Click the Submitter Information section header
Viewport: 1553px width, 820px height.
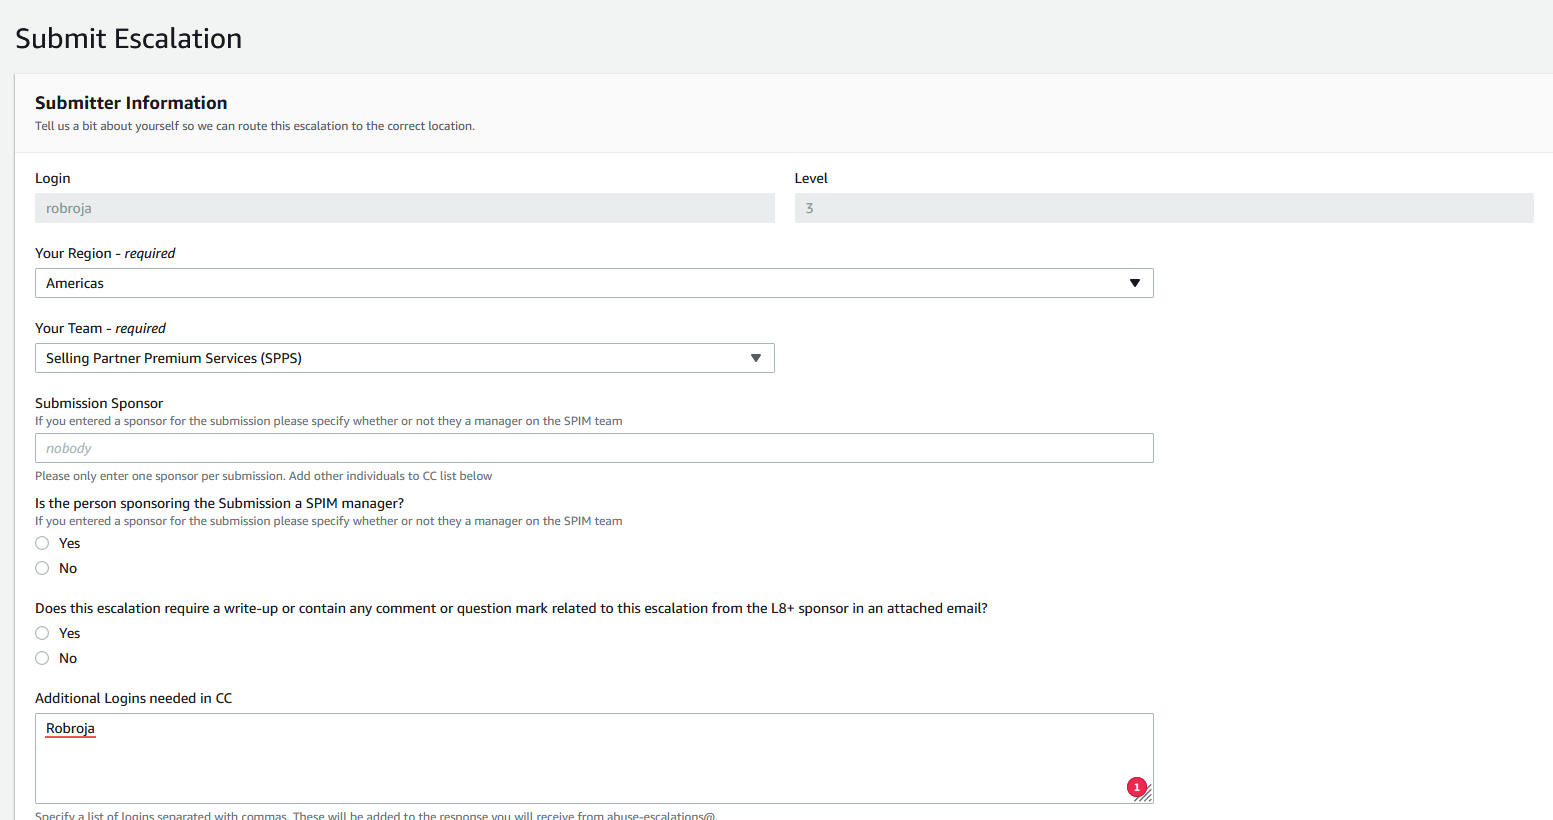tap(131, 103)
